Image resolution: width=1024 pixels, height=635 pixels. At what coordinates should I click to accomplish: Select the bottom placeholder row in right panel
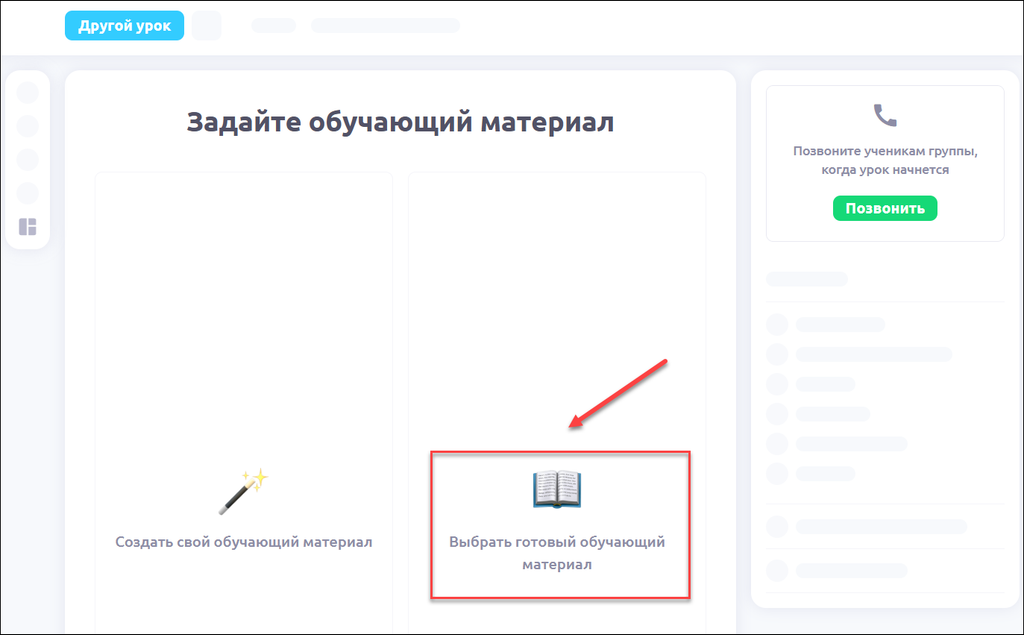point(850,570)
